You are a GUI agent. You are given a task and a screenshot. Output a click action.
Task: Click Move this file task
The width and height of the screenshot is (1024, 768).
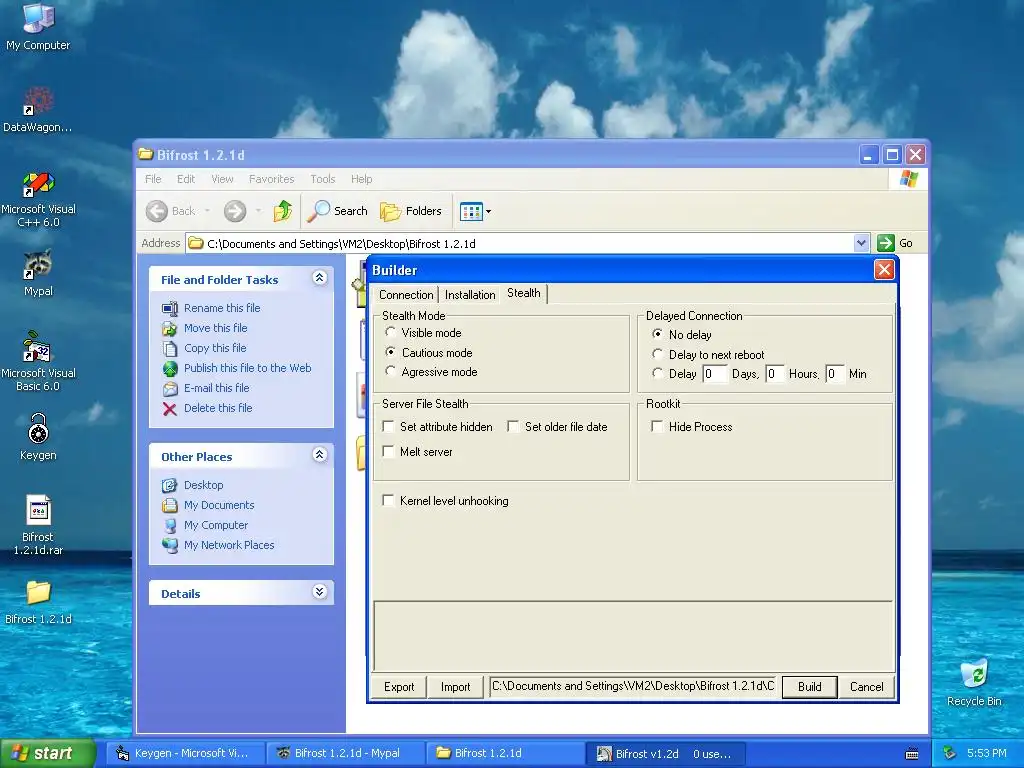pyautogui.click(x=216, y=328)
